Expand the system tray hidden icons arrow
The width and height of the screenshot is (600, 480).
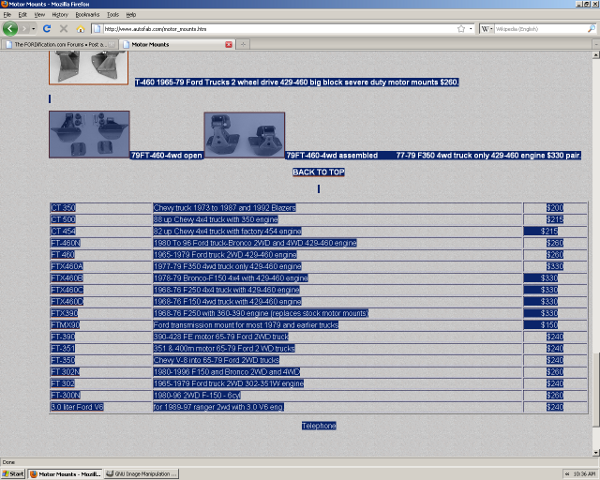(567, 474)
